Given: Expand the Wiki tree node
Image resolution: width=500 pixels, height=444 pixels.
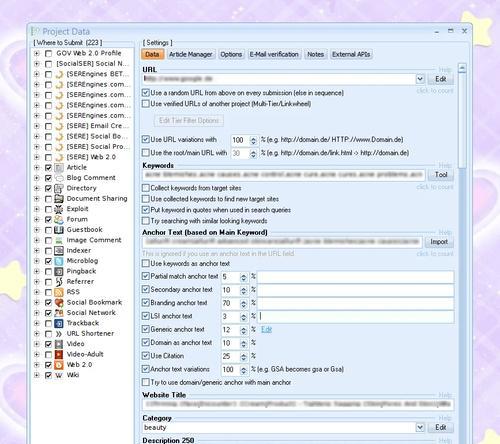Looking at the screenshot, I should click(37, 375).
